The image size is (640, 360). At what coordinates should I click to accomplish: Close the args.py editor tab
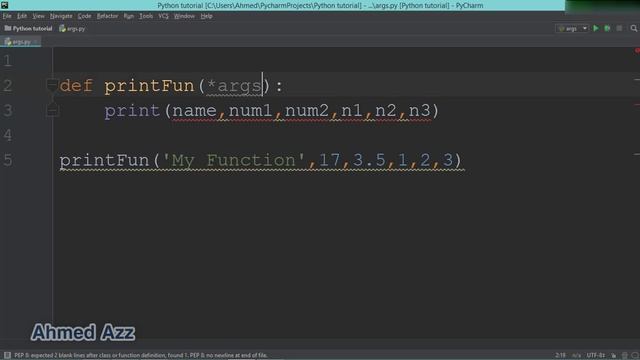[36, 42]
